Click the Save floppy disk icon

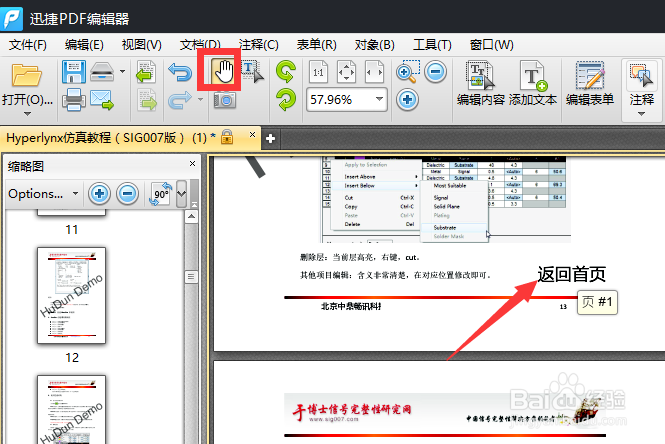pyautogui.click(x=74, y=71)
